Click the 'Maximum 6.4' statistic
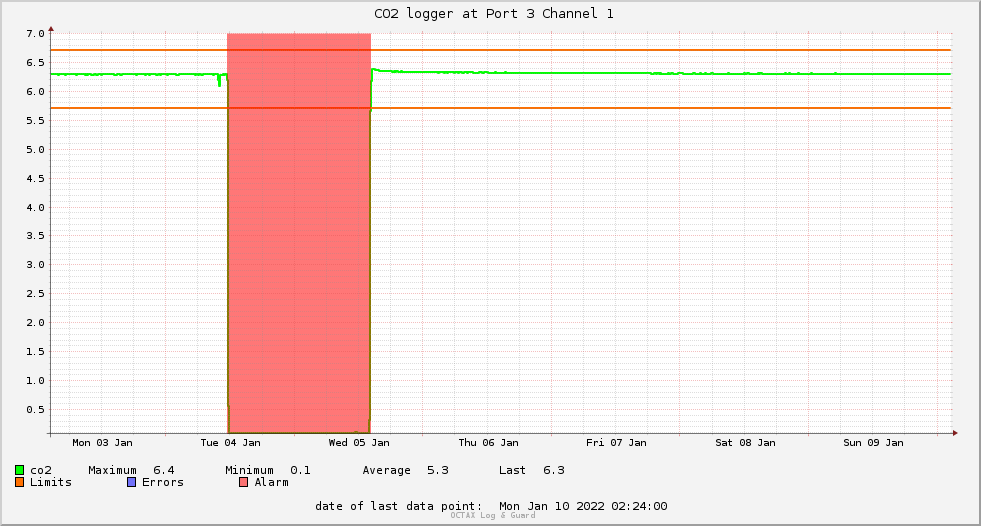 point(131,470)
